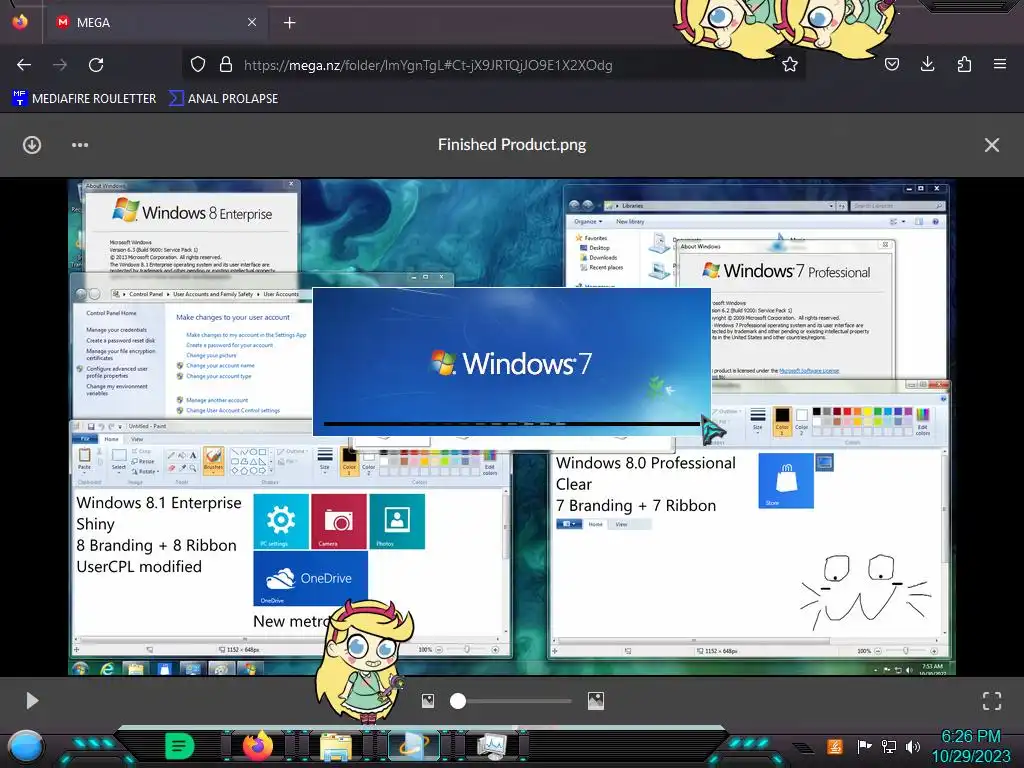Open the highlighted Internet Explorer taskbar icon
The image size is (1024, 768).
pyautogui.click(x=413, y=746)
